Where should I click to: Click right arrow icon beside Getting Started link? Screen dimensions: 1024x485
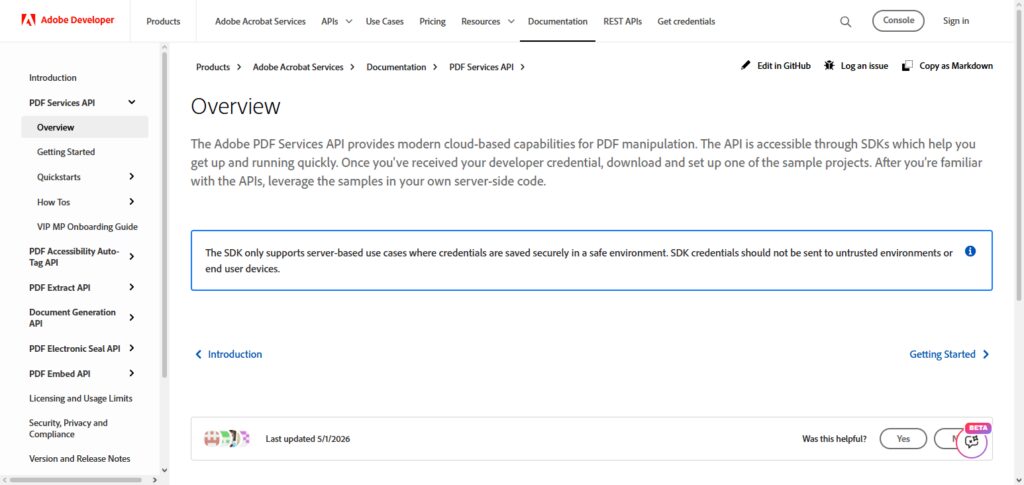coord(985,354)
